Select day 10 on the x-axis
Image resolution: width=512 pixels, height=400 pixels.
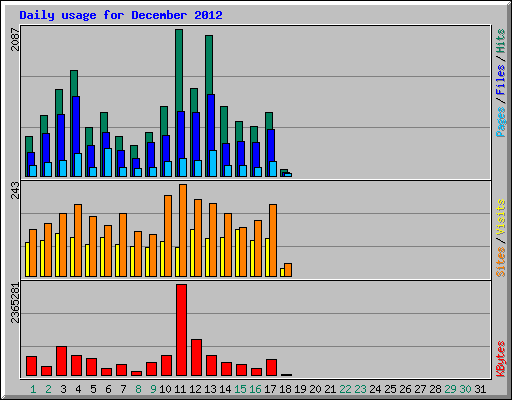click(x=165, y=389)
